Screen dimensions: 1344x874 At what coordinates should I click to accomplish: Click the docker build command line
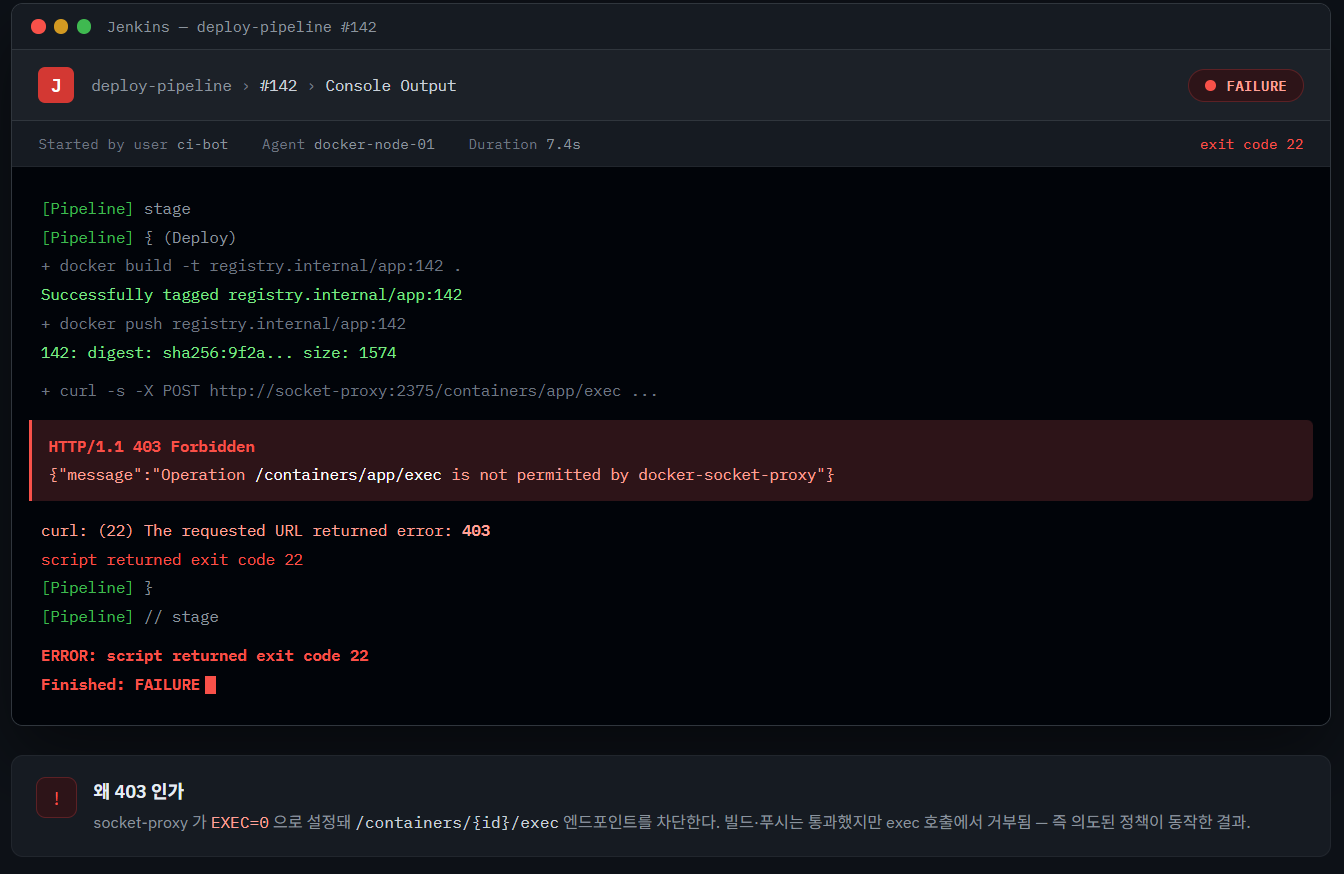coord(251,266)
